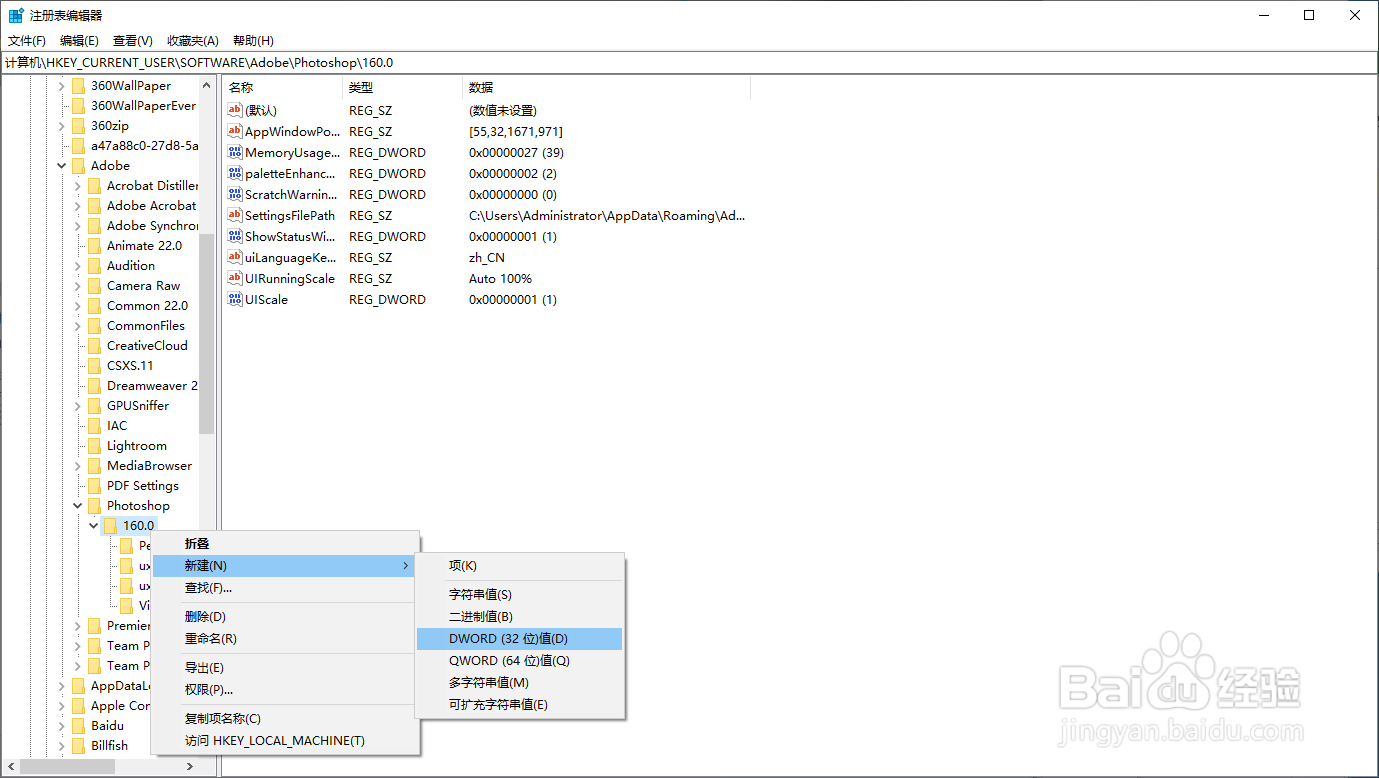Expand the MediaBrowser node
Viewport: 1379px width, 778px height.
(x=78, y=465)
